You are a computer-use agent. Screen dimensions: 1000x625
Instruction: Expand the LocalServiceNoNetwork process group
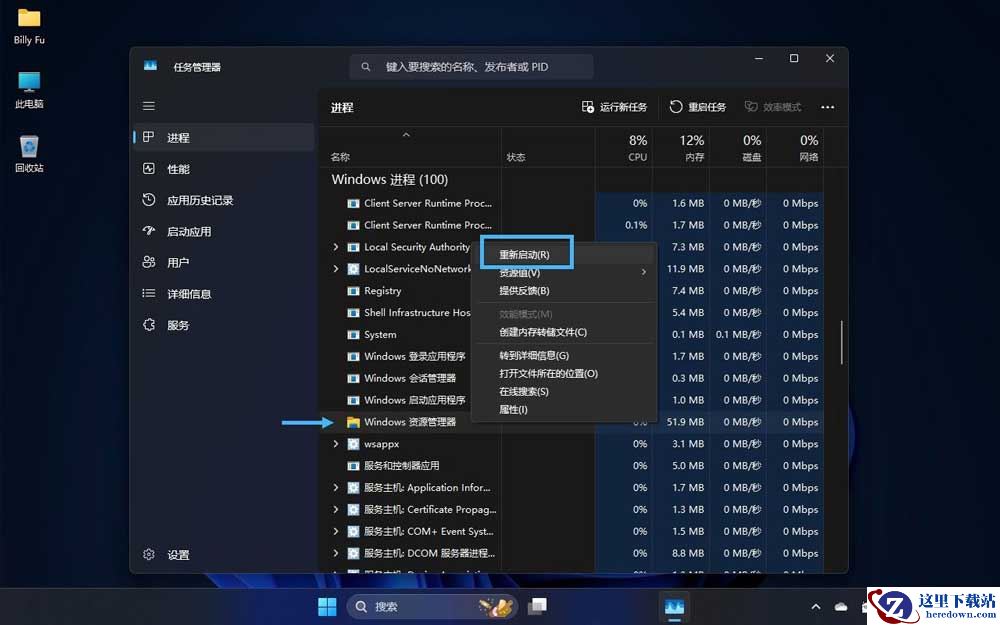point(336,268)
